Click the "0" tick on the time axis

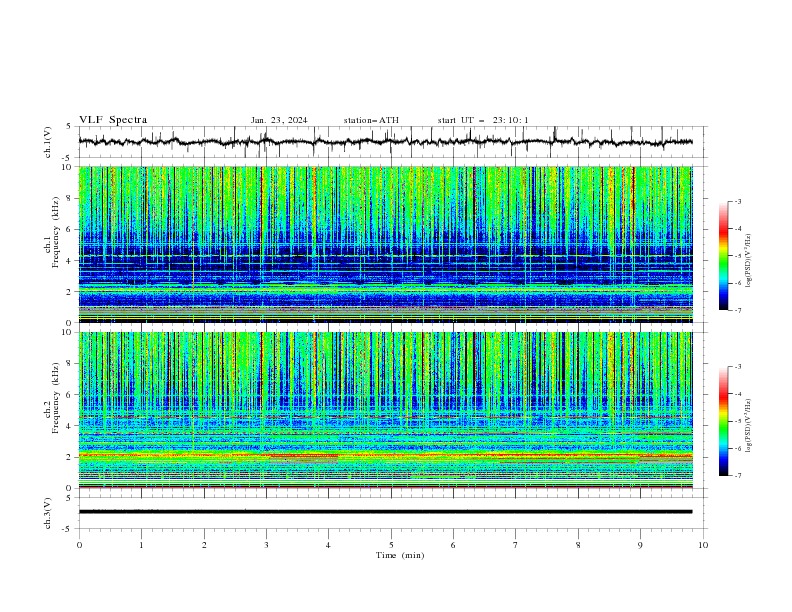point(79,545)
